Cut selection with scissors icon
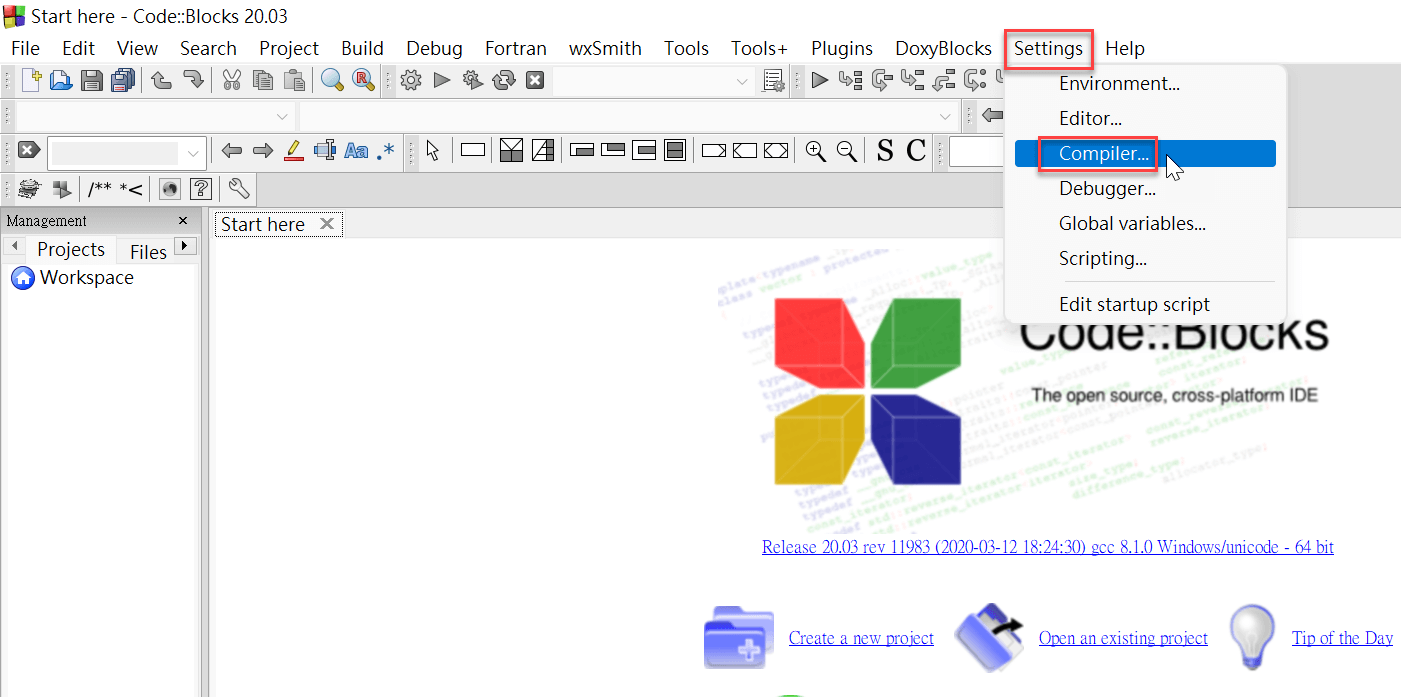The width and height of the screenshot is (1401, 697). (x=232, y=81)
